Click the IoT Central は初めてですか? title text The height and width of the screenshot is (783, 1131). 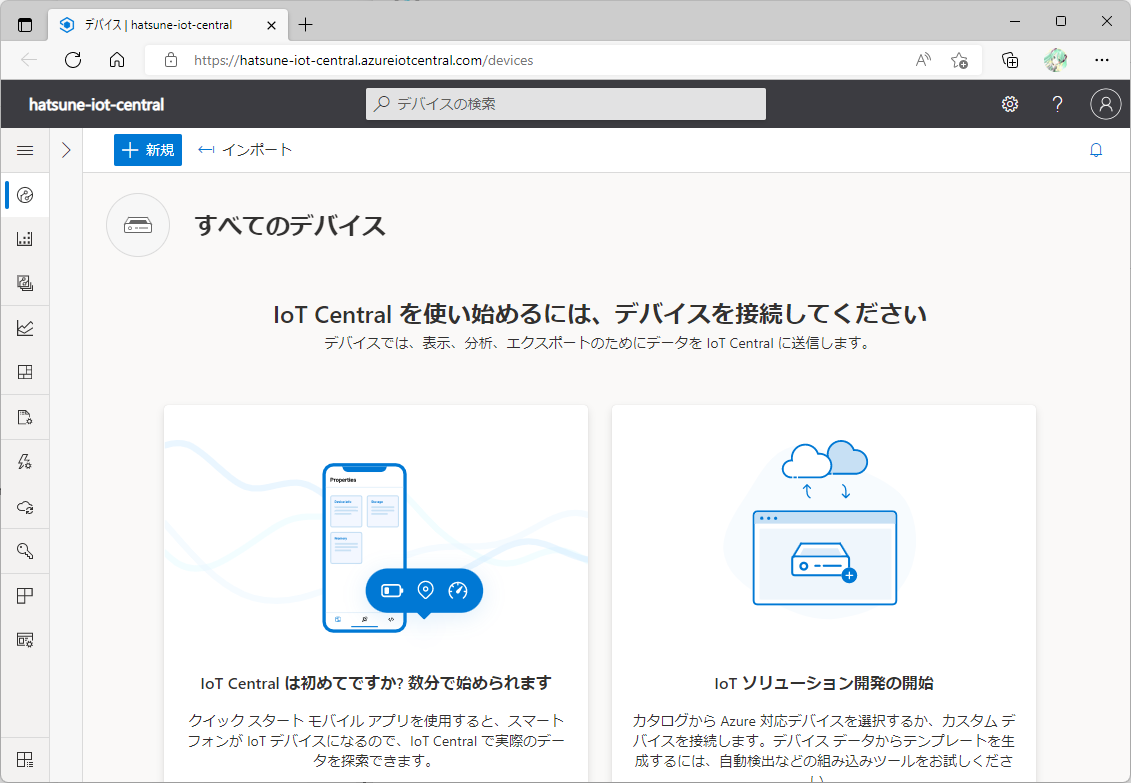point(376,683)
